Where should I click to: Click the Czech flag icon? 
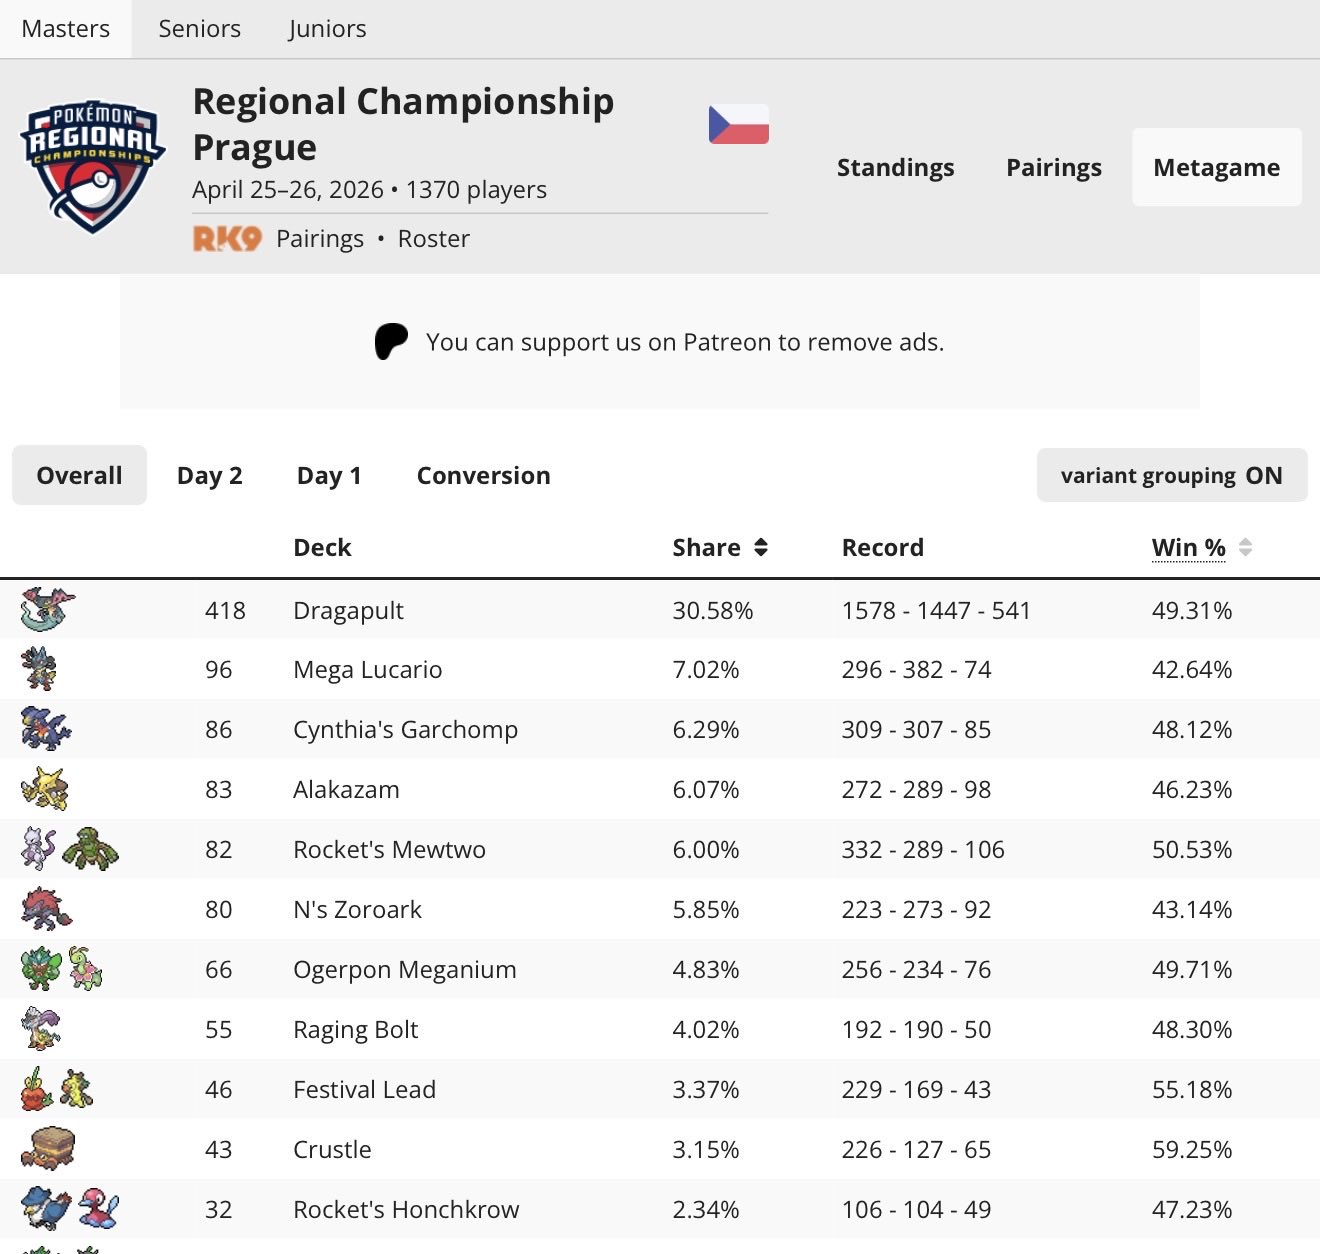(739, 125)
